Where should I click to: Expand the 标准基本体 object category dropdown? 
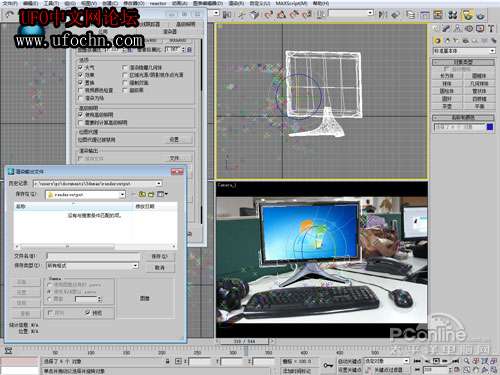pyautogui.click(x=492, y=51)
